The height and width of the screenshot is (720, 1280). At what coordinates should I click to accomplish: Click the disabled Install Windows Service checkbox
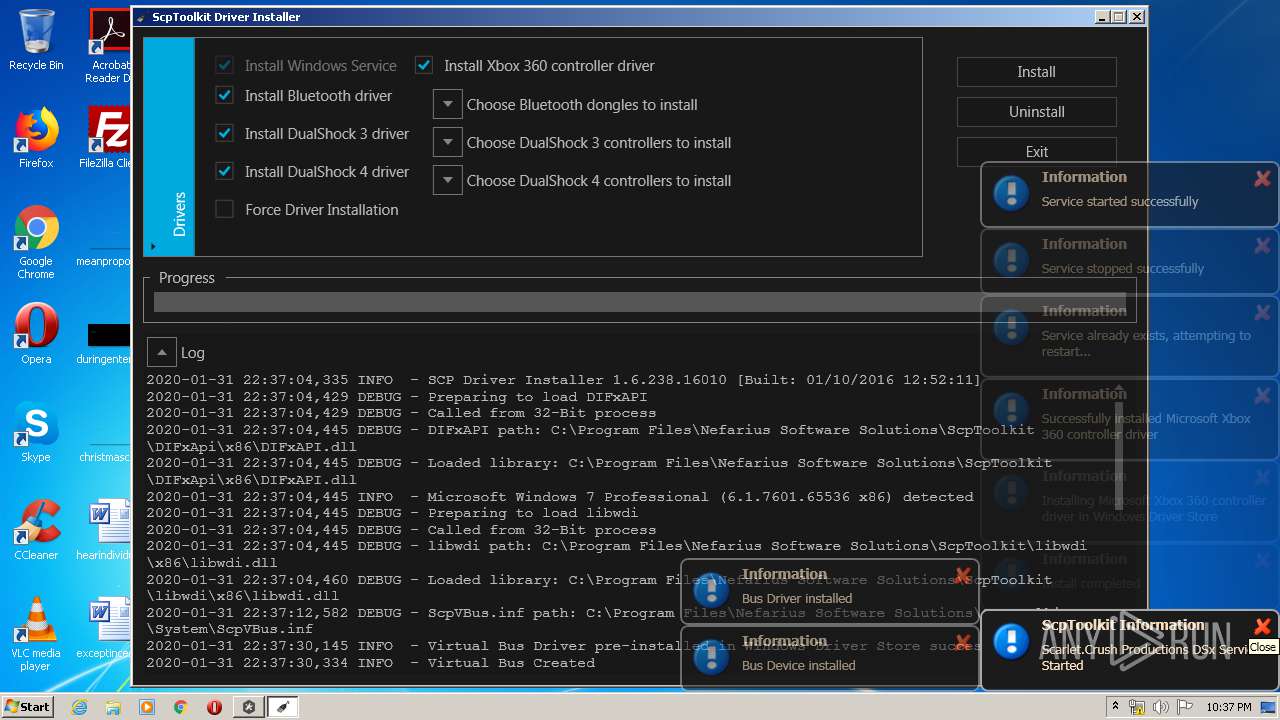point(224,65)
